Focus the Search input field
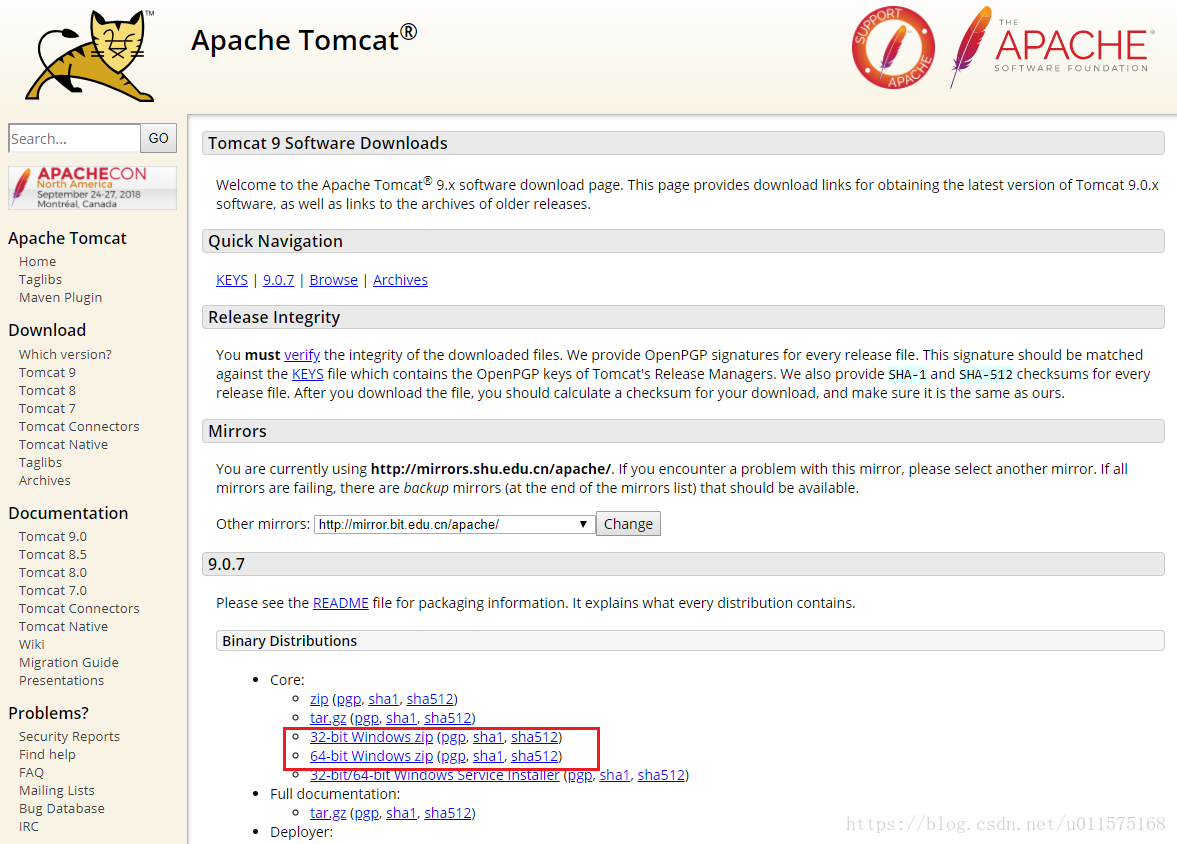The image size is (1177, 844). coord(74,138)
